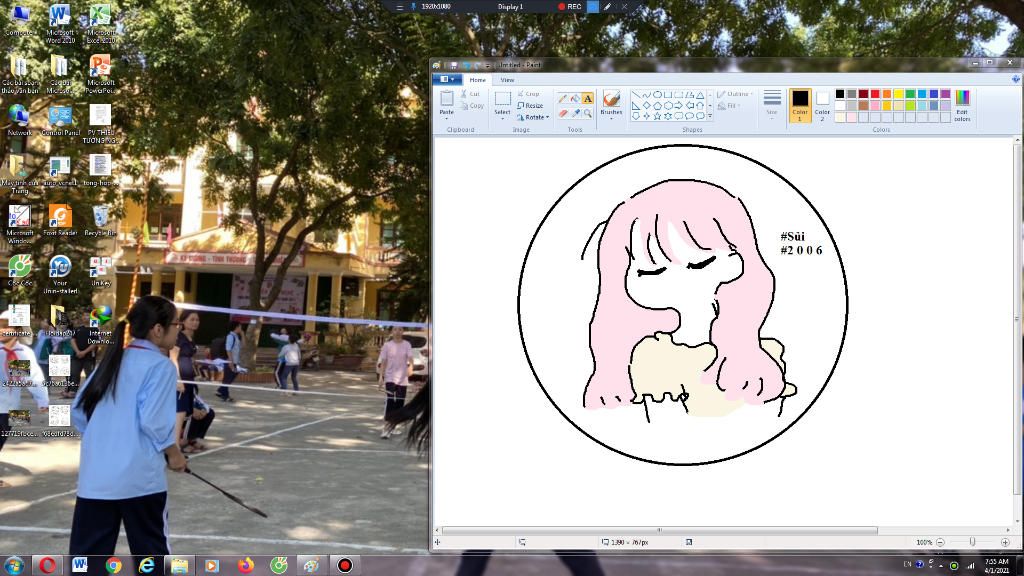The width and height of the screenshot is (1024, 576).
Task: Pick the right arrow shape
Action: [679, 105]
